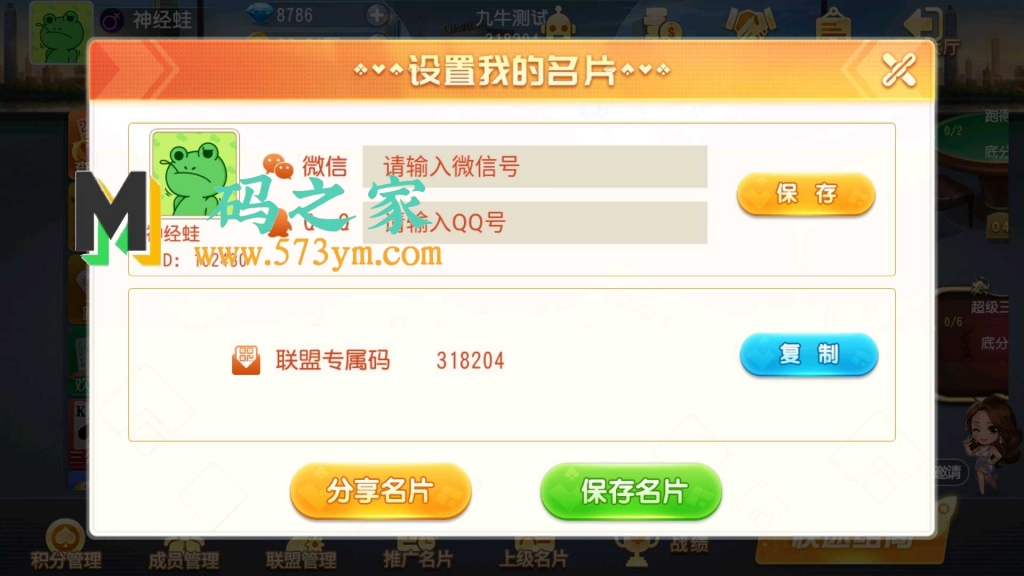Click the QQ号 input field
This screenshot has height=576, width=1024.
535,223
